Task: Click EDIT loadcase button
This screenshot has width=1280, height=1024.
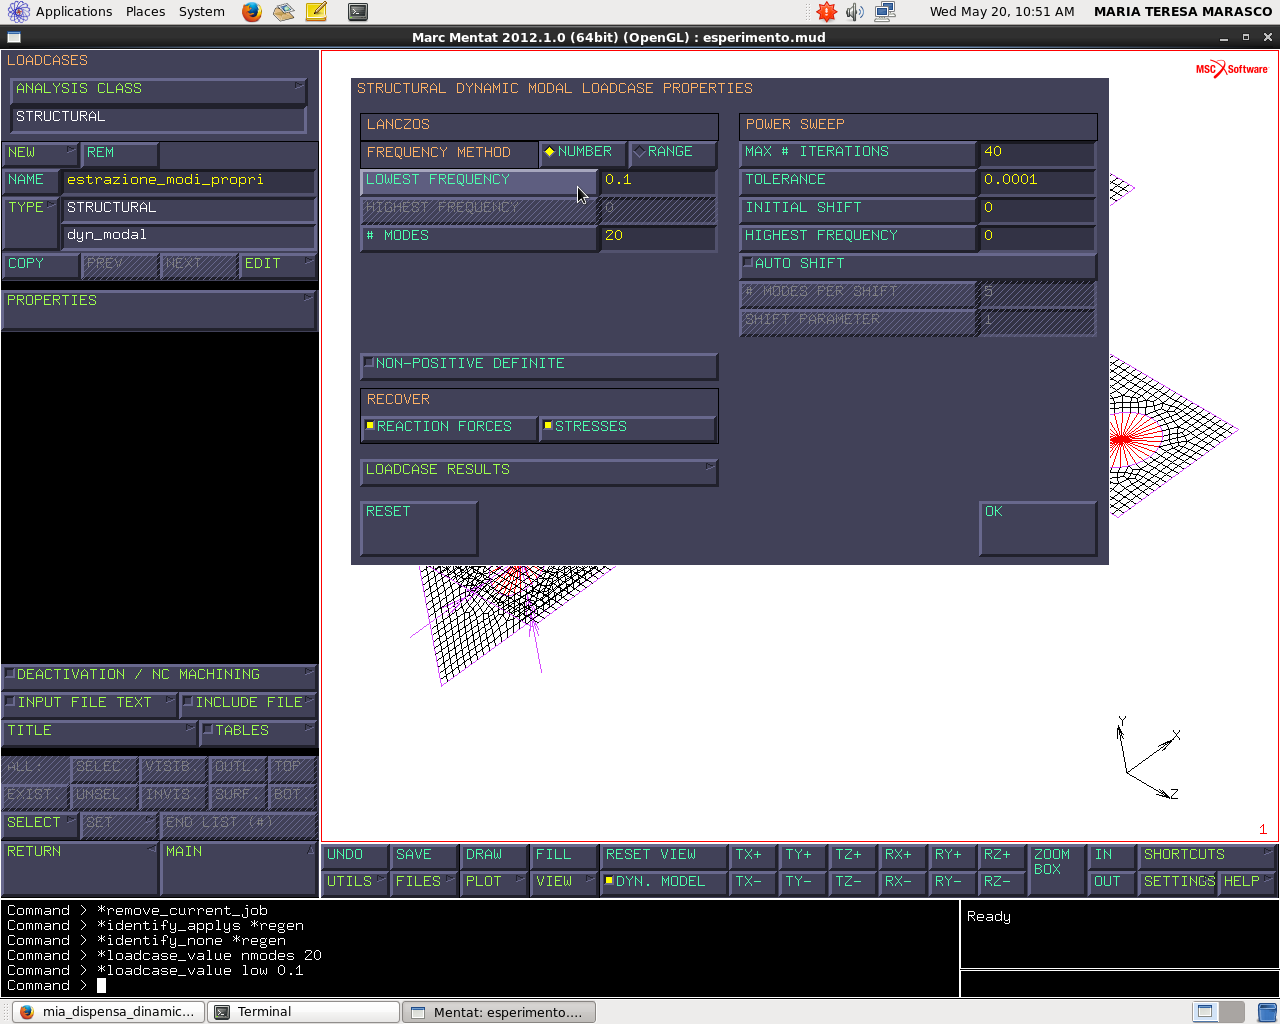Action: click(x=278, y=265)
